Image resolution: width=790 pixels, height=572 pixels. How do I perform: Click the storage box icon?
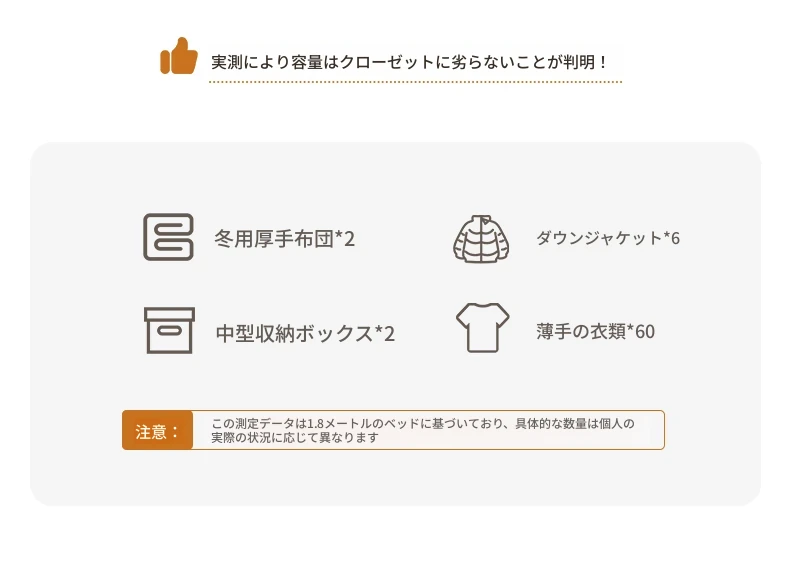[x=169, y=331]
